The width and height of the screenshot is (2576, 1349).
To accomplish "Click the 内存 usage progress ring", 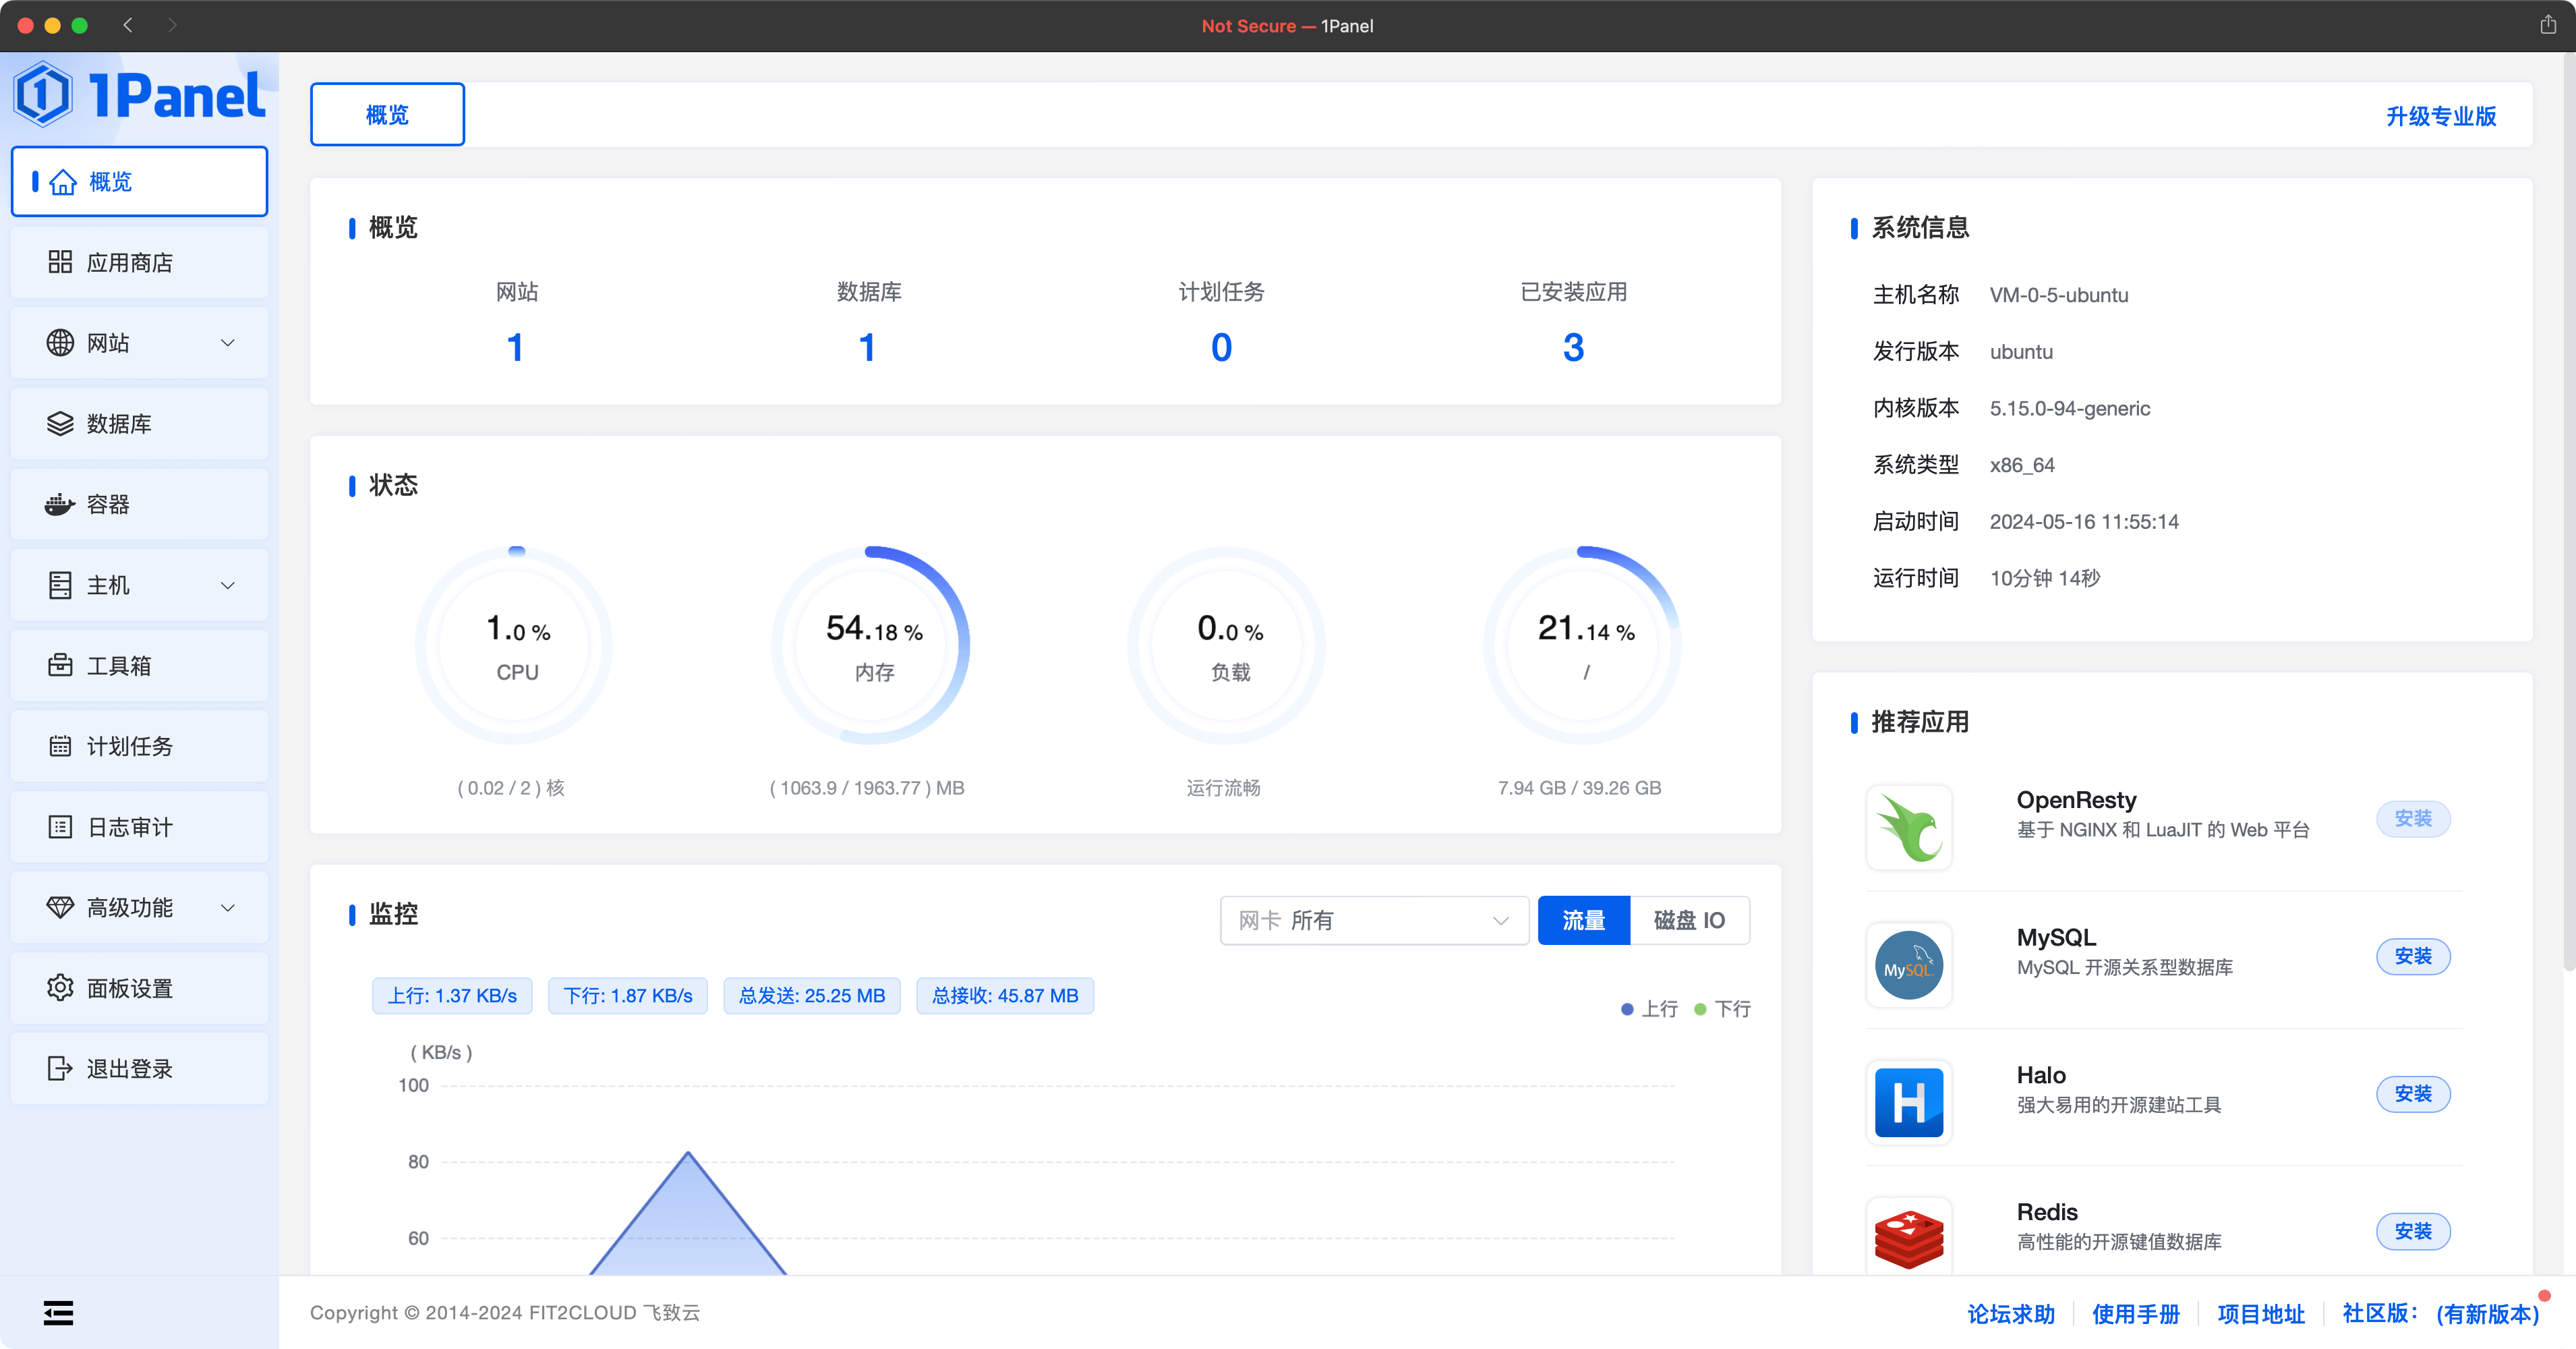I will (872, 645).
